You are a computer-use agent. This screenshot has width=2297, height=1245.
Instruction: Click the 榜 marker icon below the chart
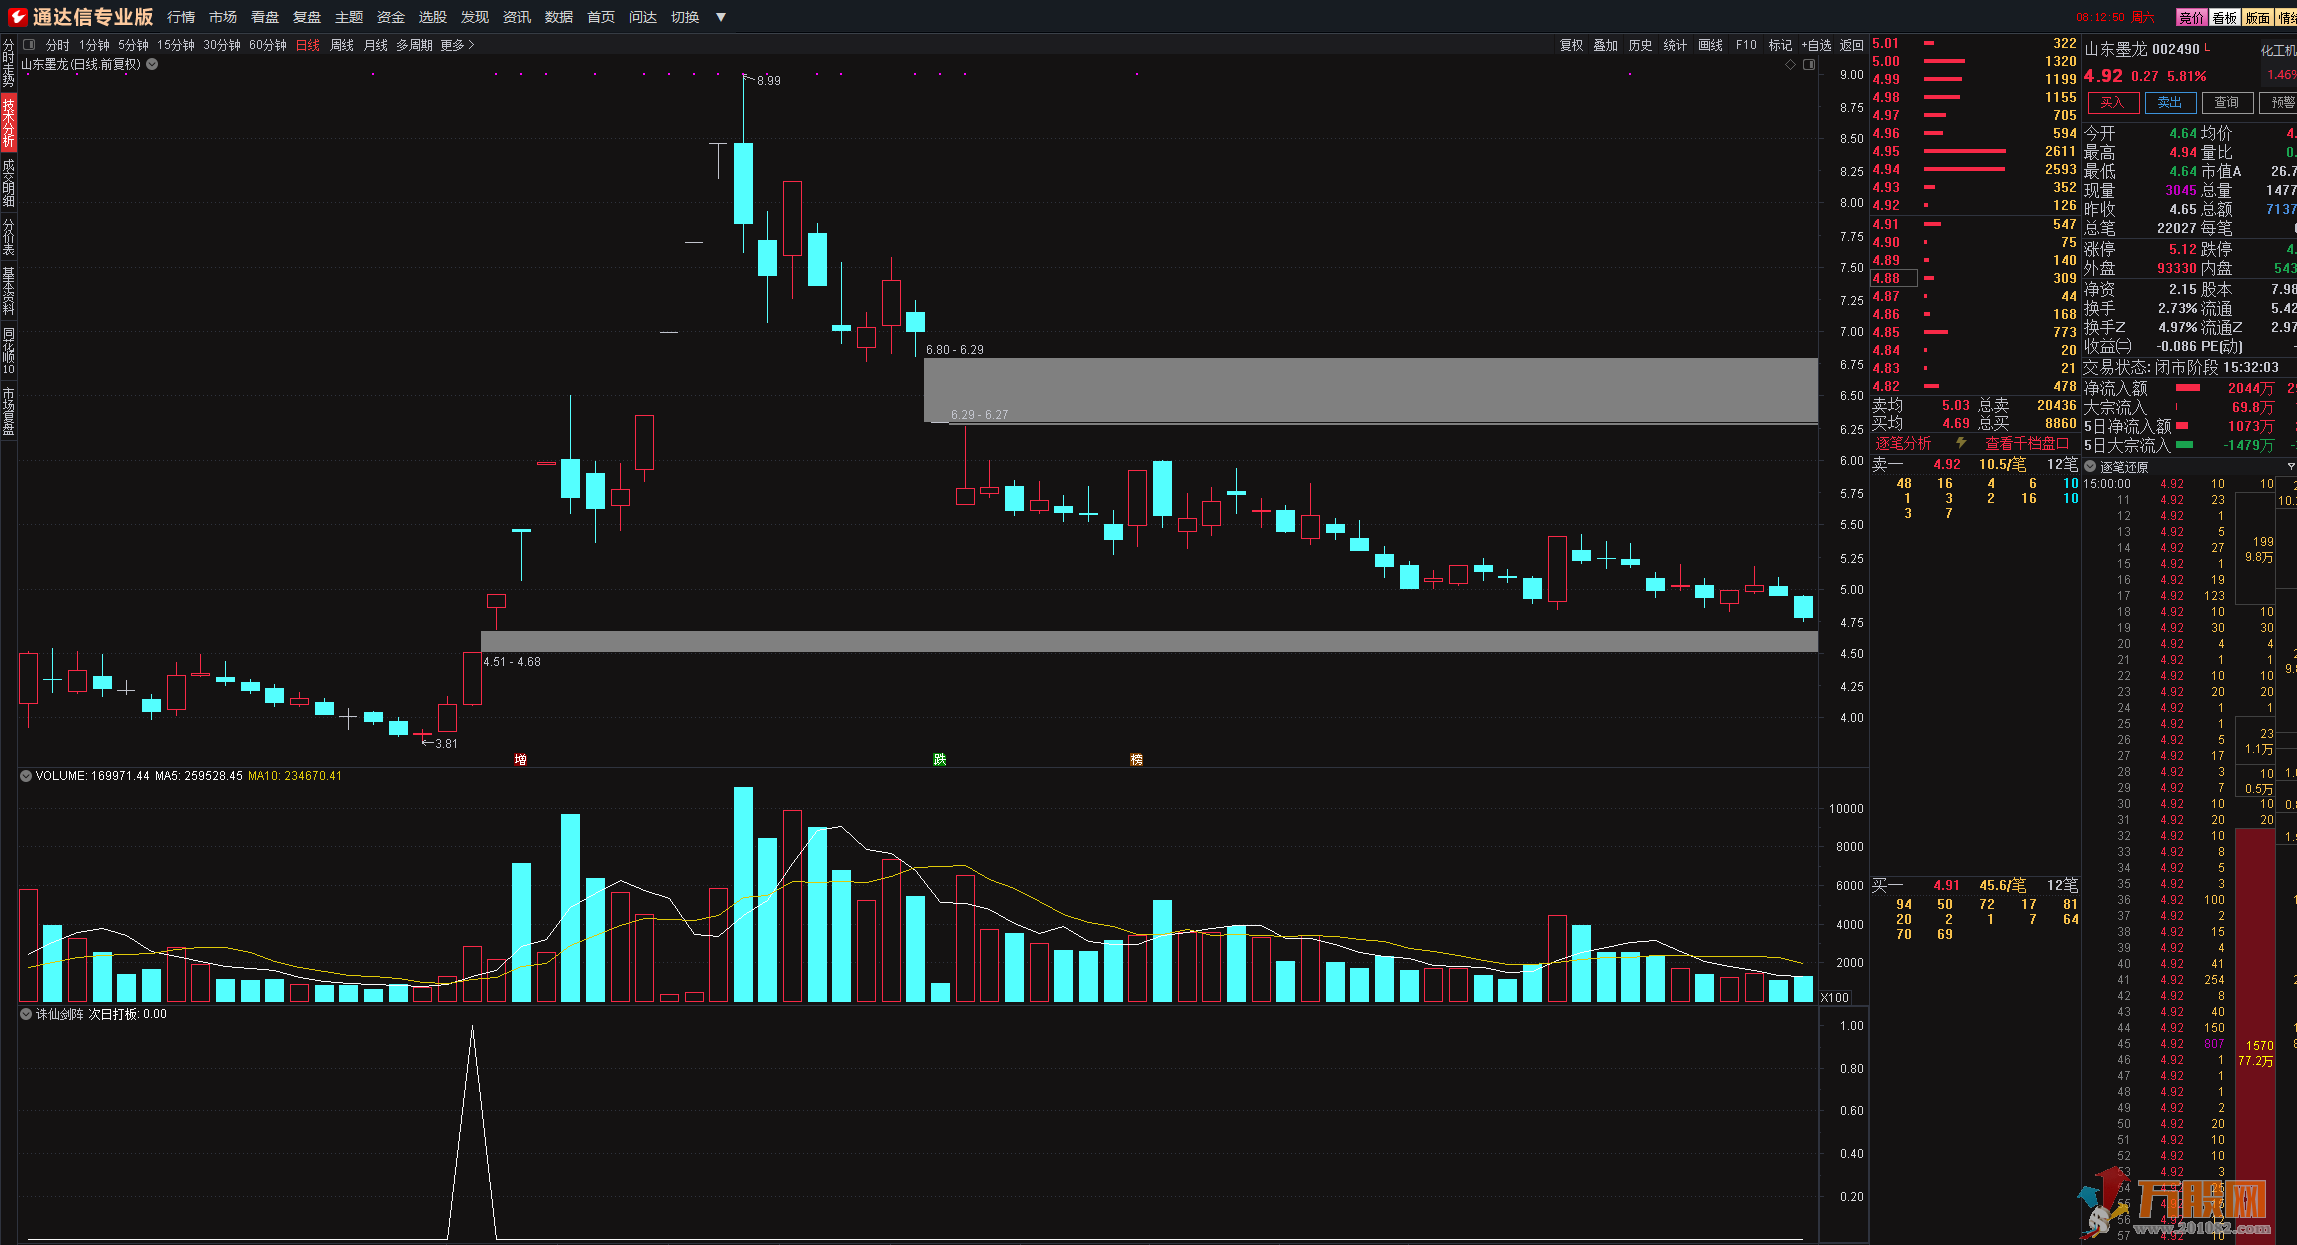coord(1136,759)
